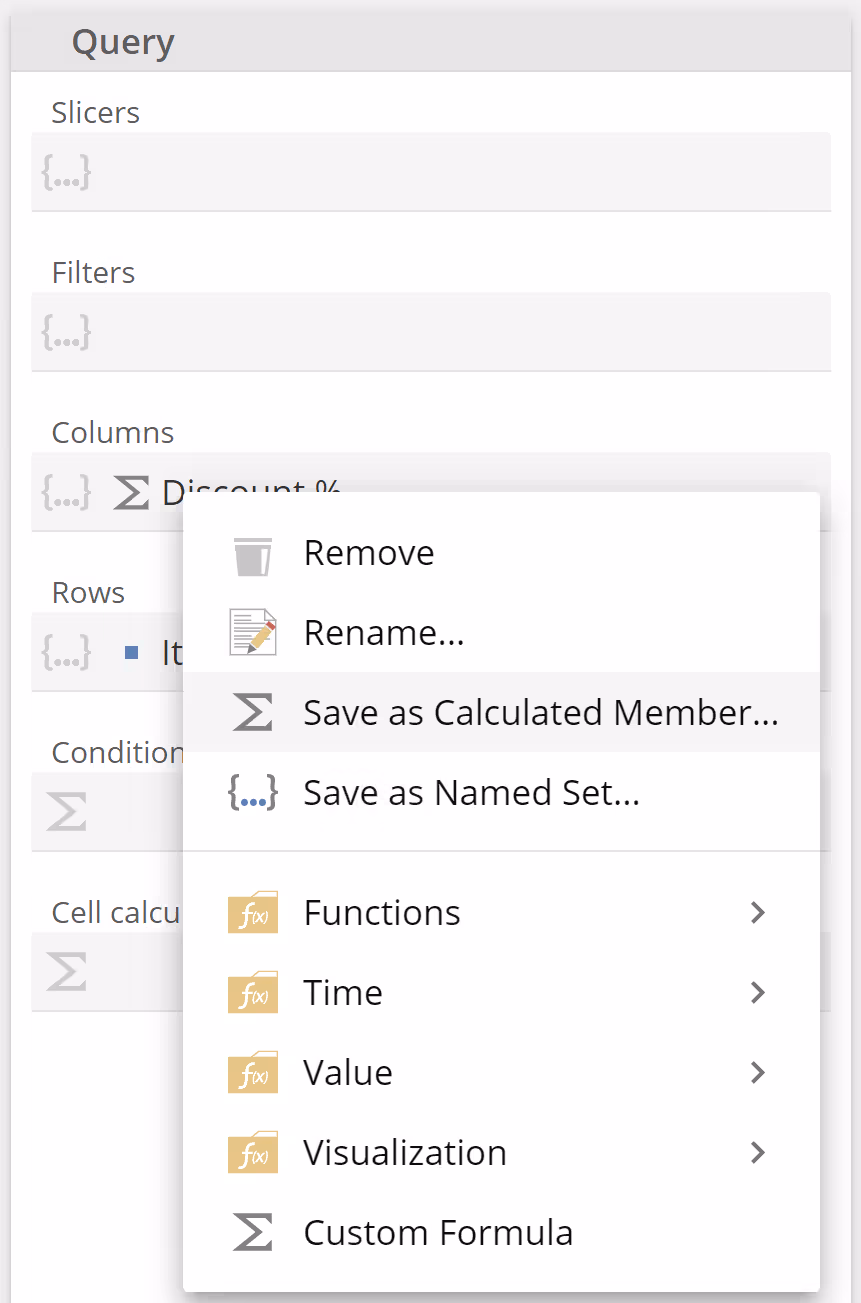Expand the Functions submenu arrow

tap(757, 912)
